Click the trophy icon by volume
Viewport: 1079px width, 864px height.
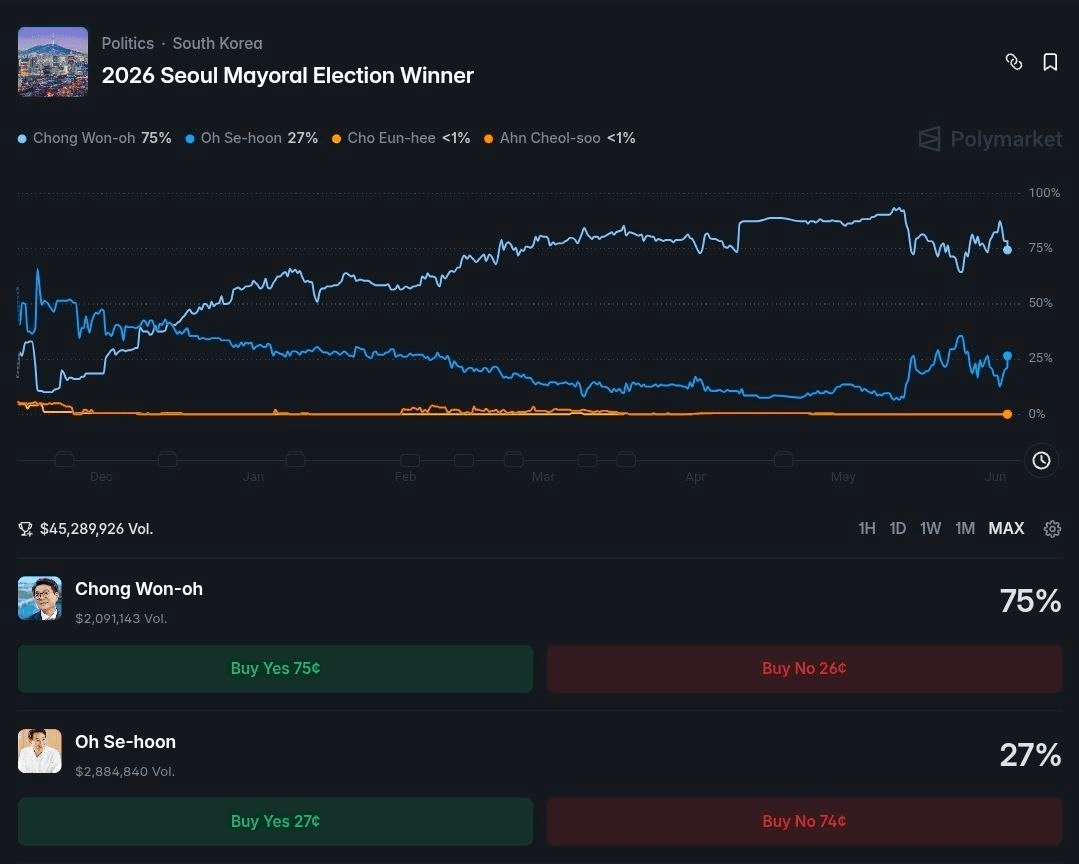coord(25,529)
